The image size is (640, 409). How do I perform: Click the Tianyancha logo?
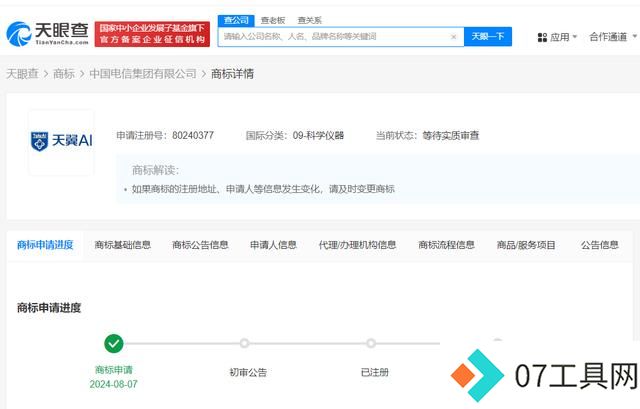[47, 33]
